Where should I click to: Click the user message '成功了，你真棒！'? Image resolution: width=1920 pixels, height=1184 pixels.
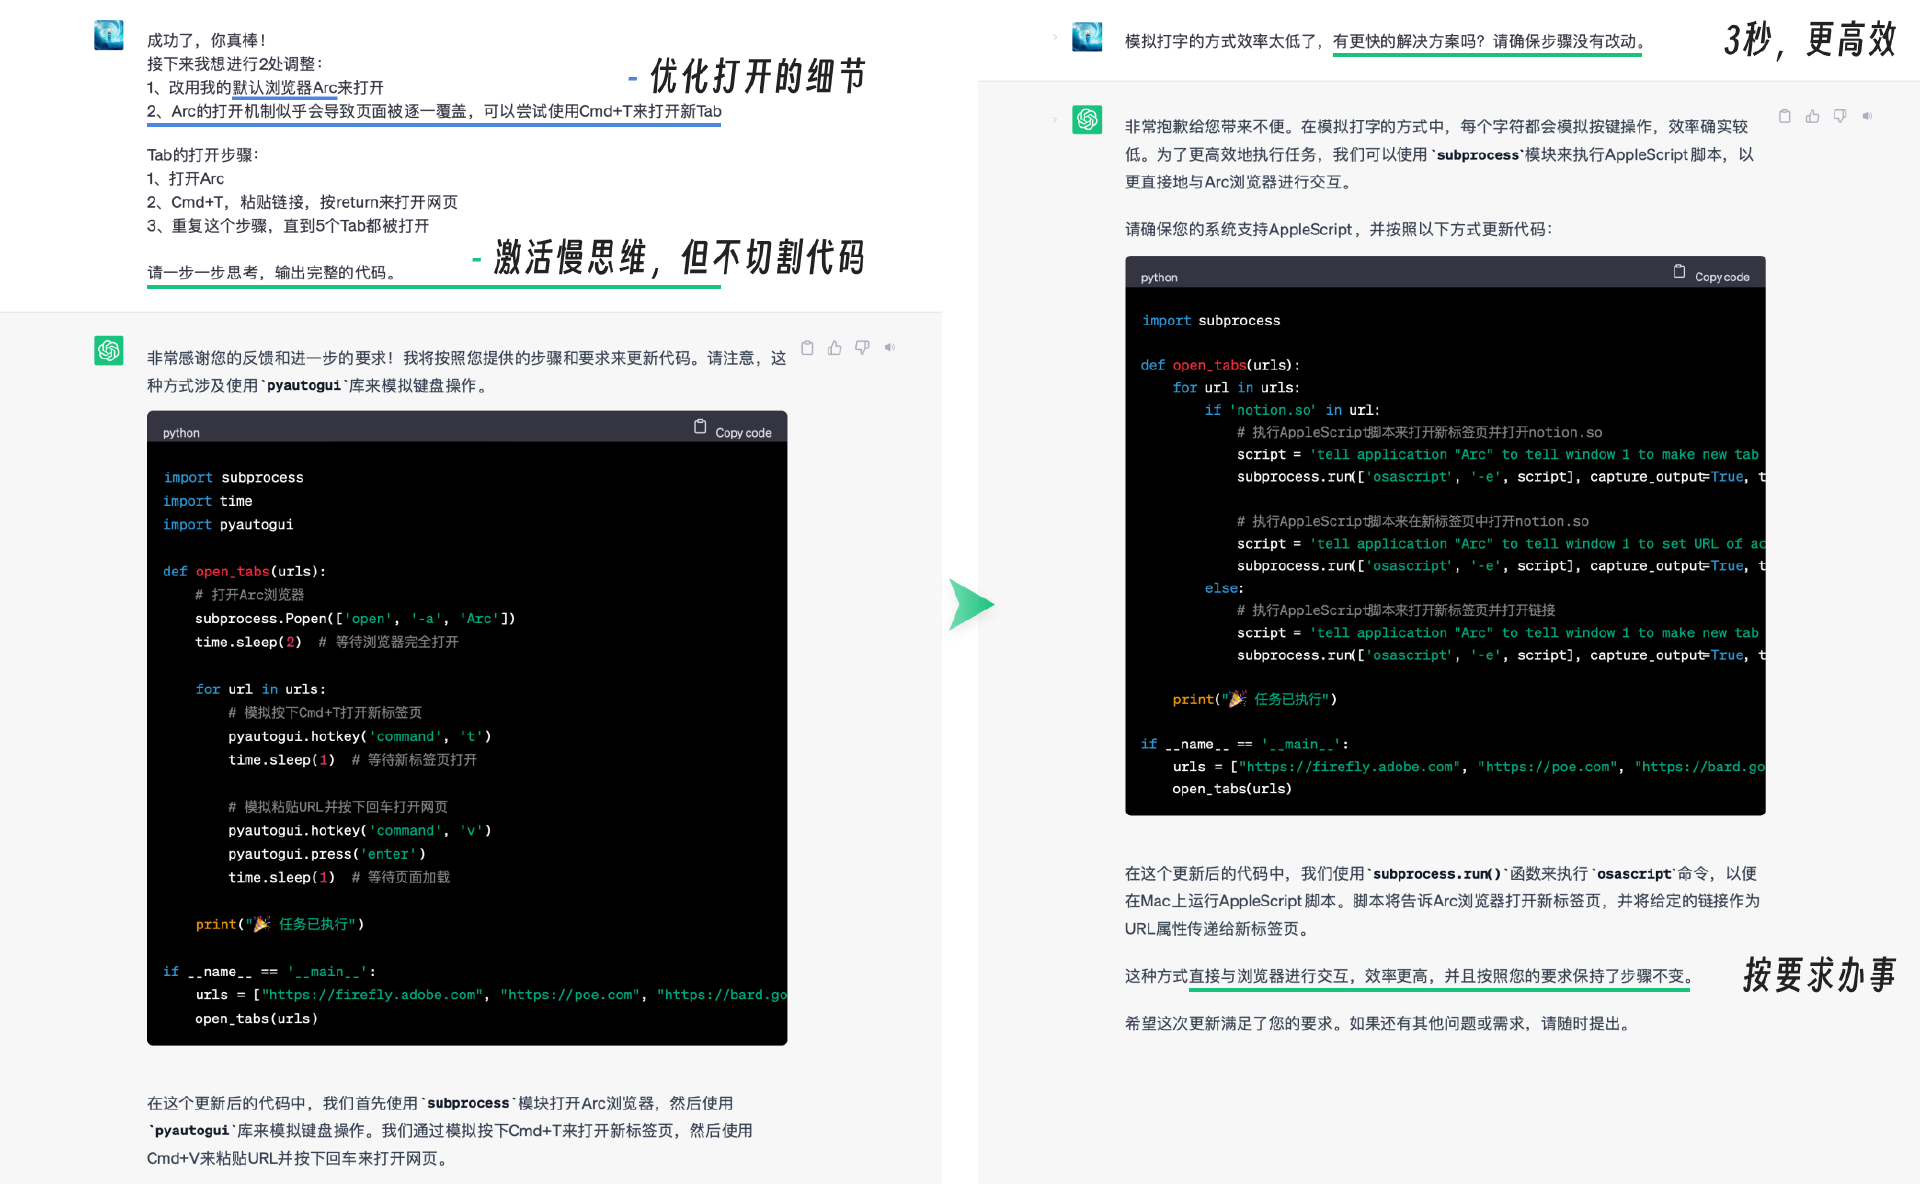coord(207,40)
